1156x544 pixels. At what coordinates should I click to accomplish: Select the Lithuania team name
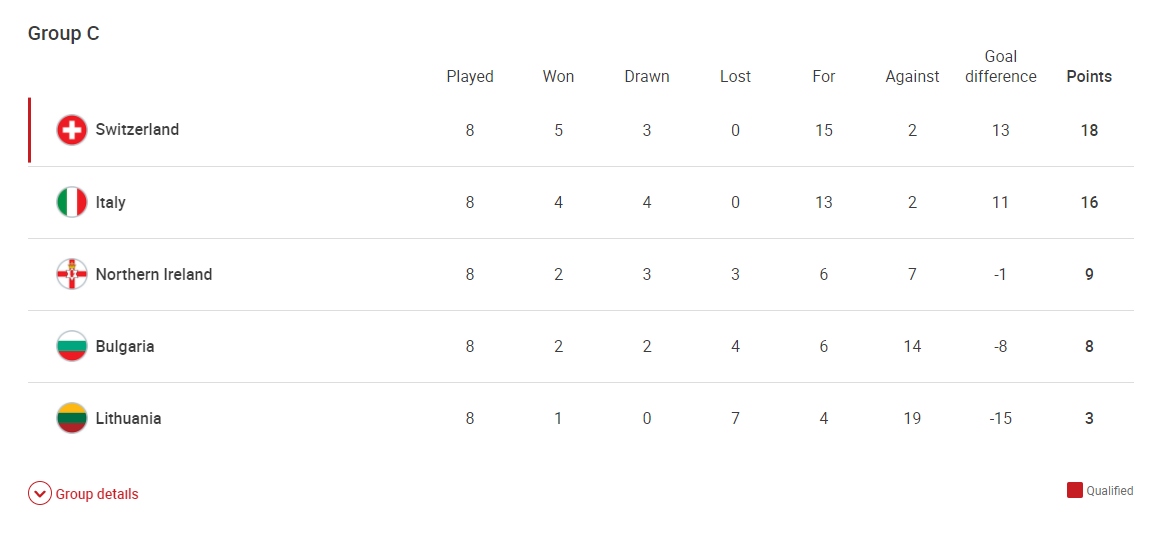click(128, 418)
